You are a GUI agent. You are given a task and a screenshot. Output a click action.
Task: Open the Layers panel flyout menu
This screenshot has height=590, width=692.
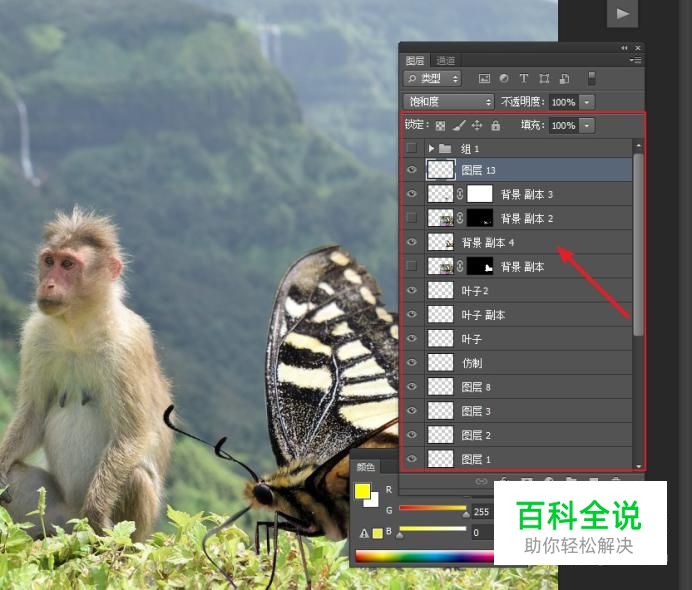(x=636, y=60)
